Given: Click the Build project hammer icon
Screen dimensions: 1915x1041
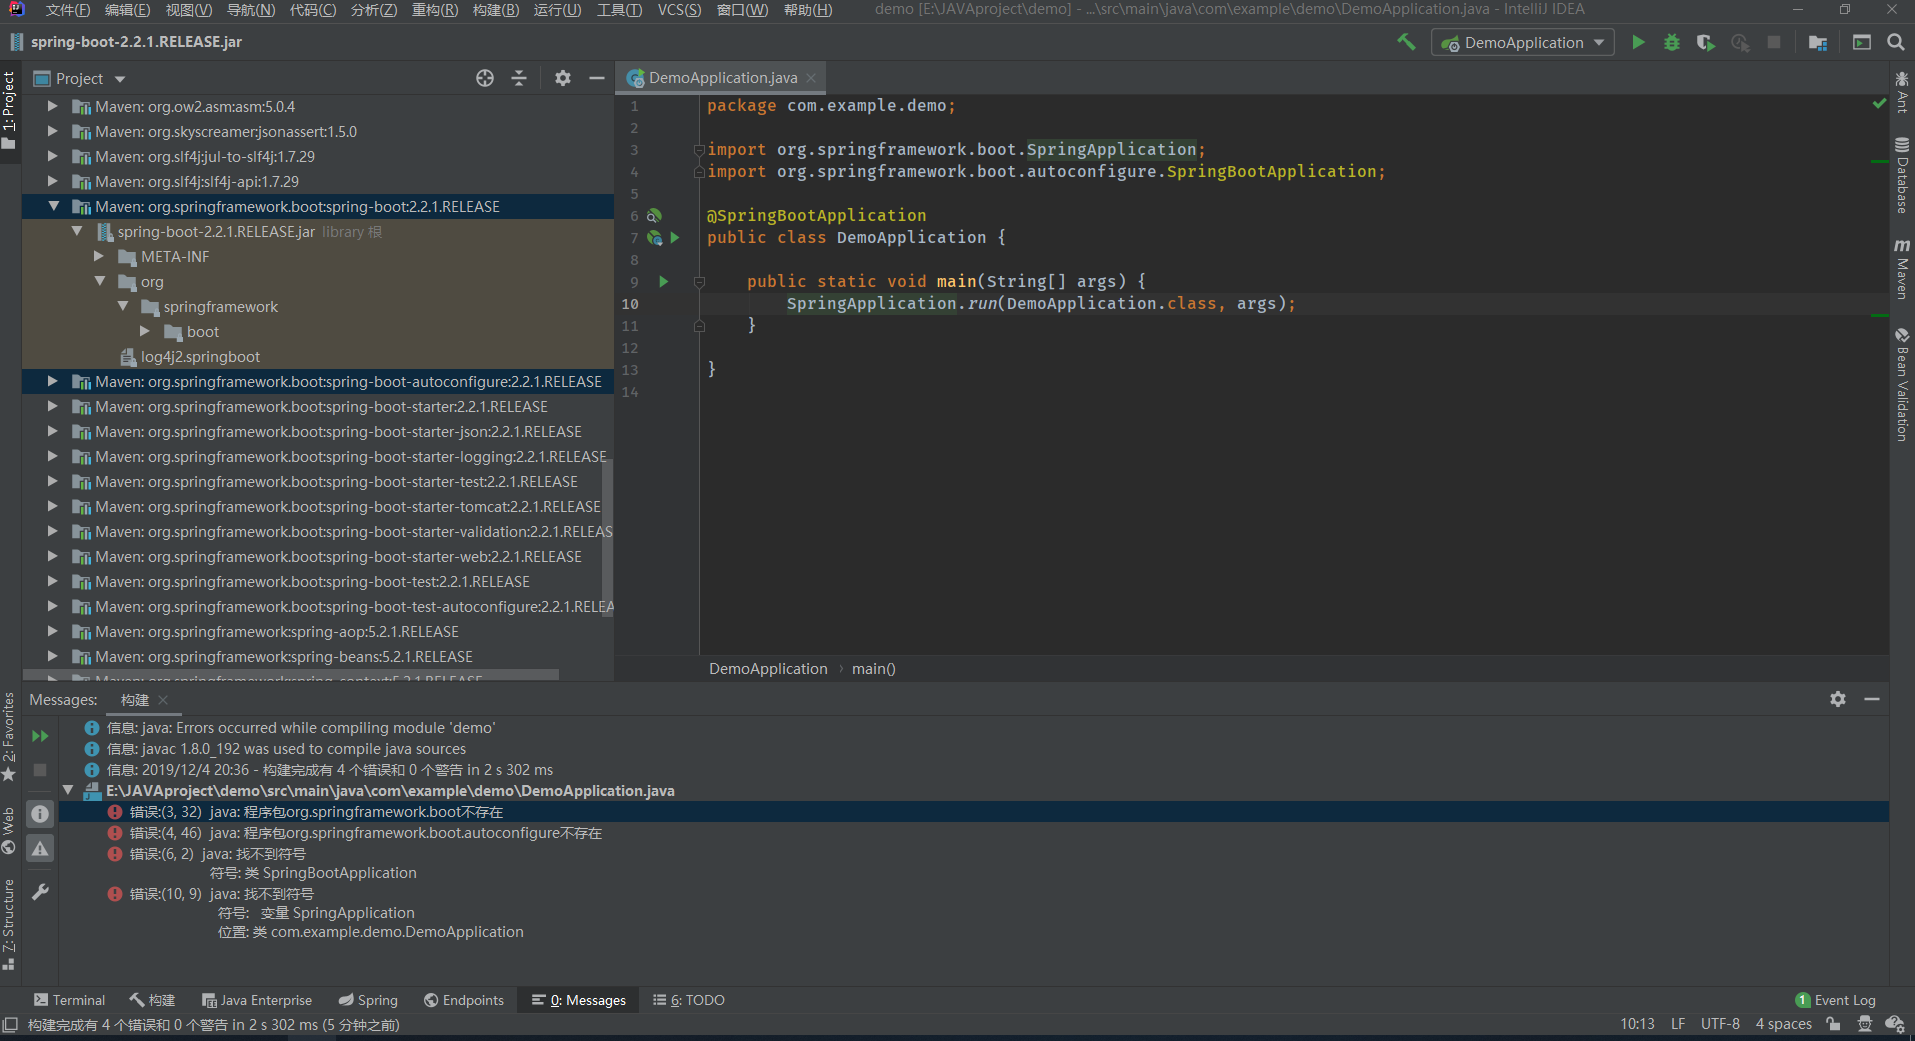Looking at the screenshot, I should [x=1406, y=42].
